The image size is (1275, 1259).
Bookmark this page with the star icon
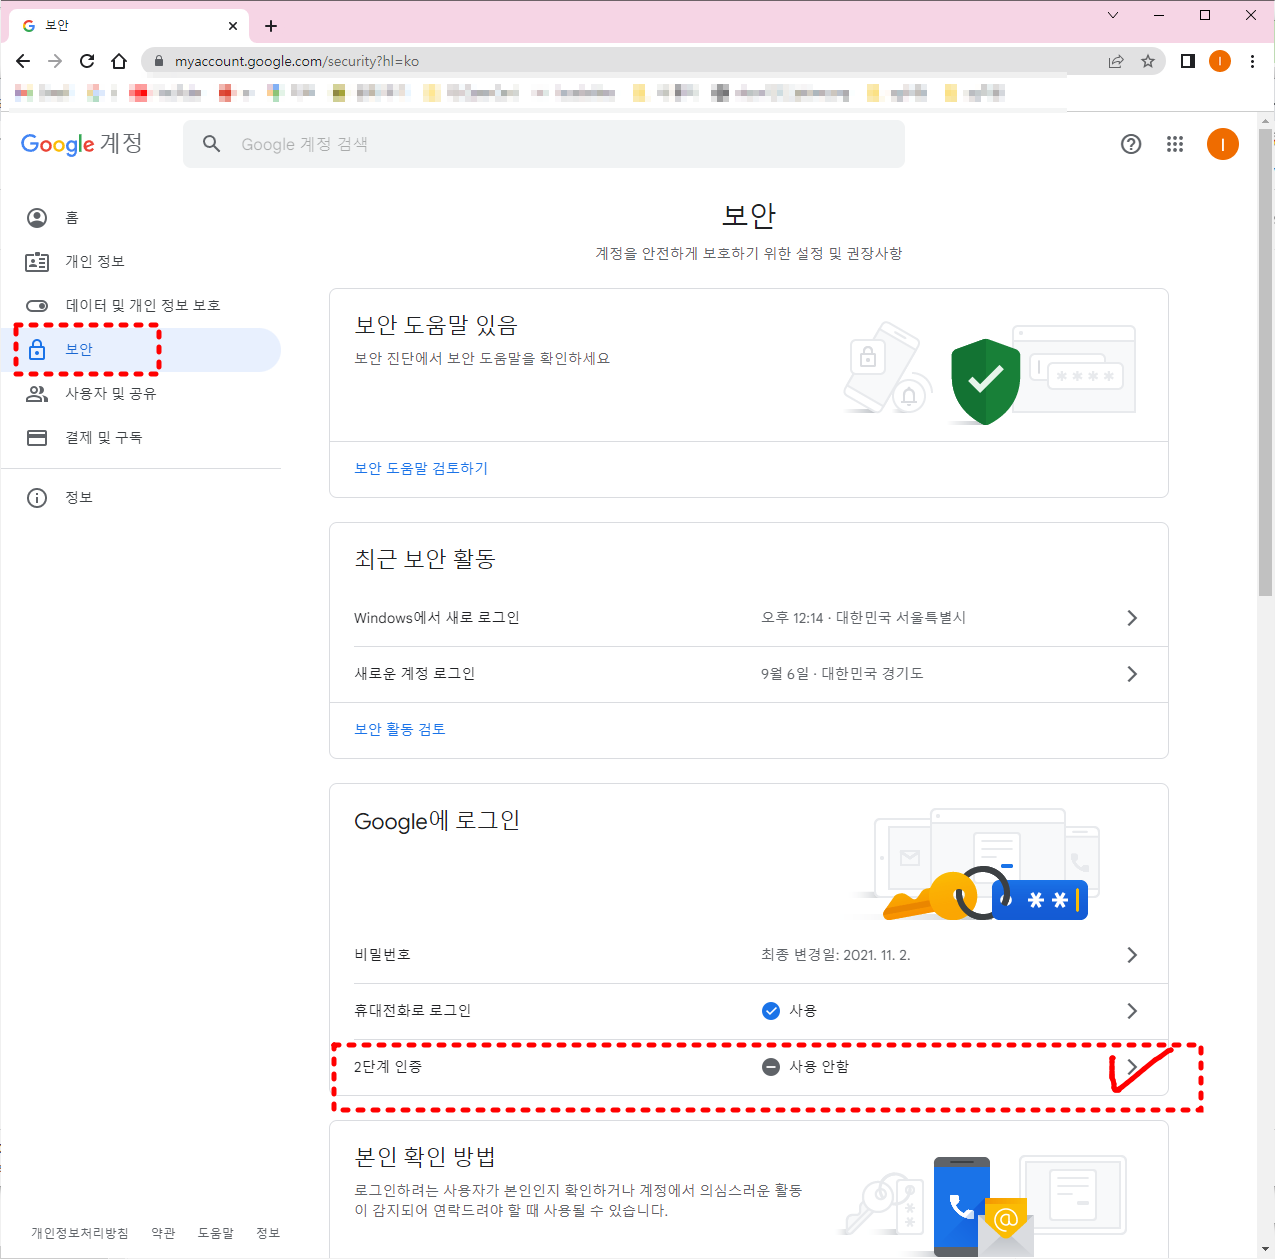tap(1148, 61)
